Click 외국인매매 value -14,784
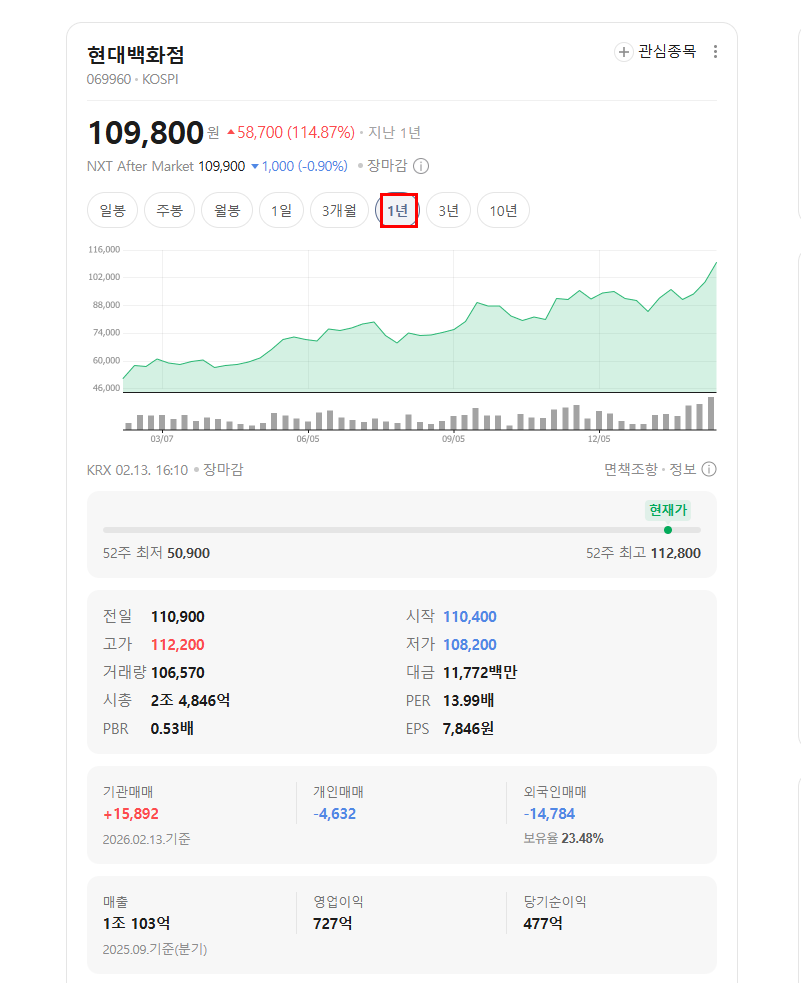The width and height of the screenshot is (801, 983). 549,814
